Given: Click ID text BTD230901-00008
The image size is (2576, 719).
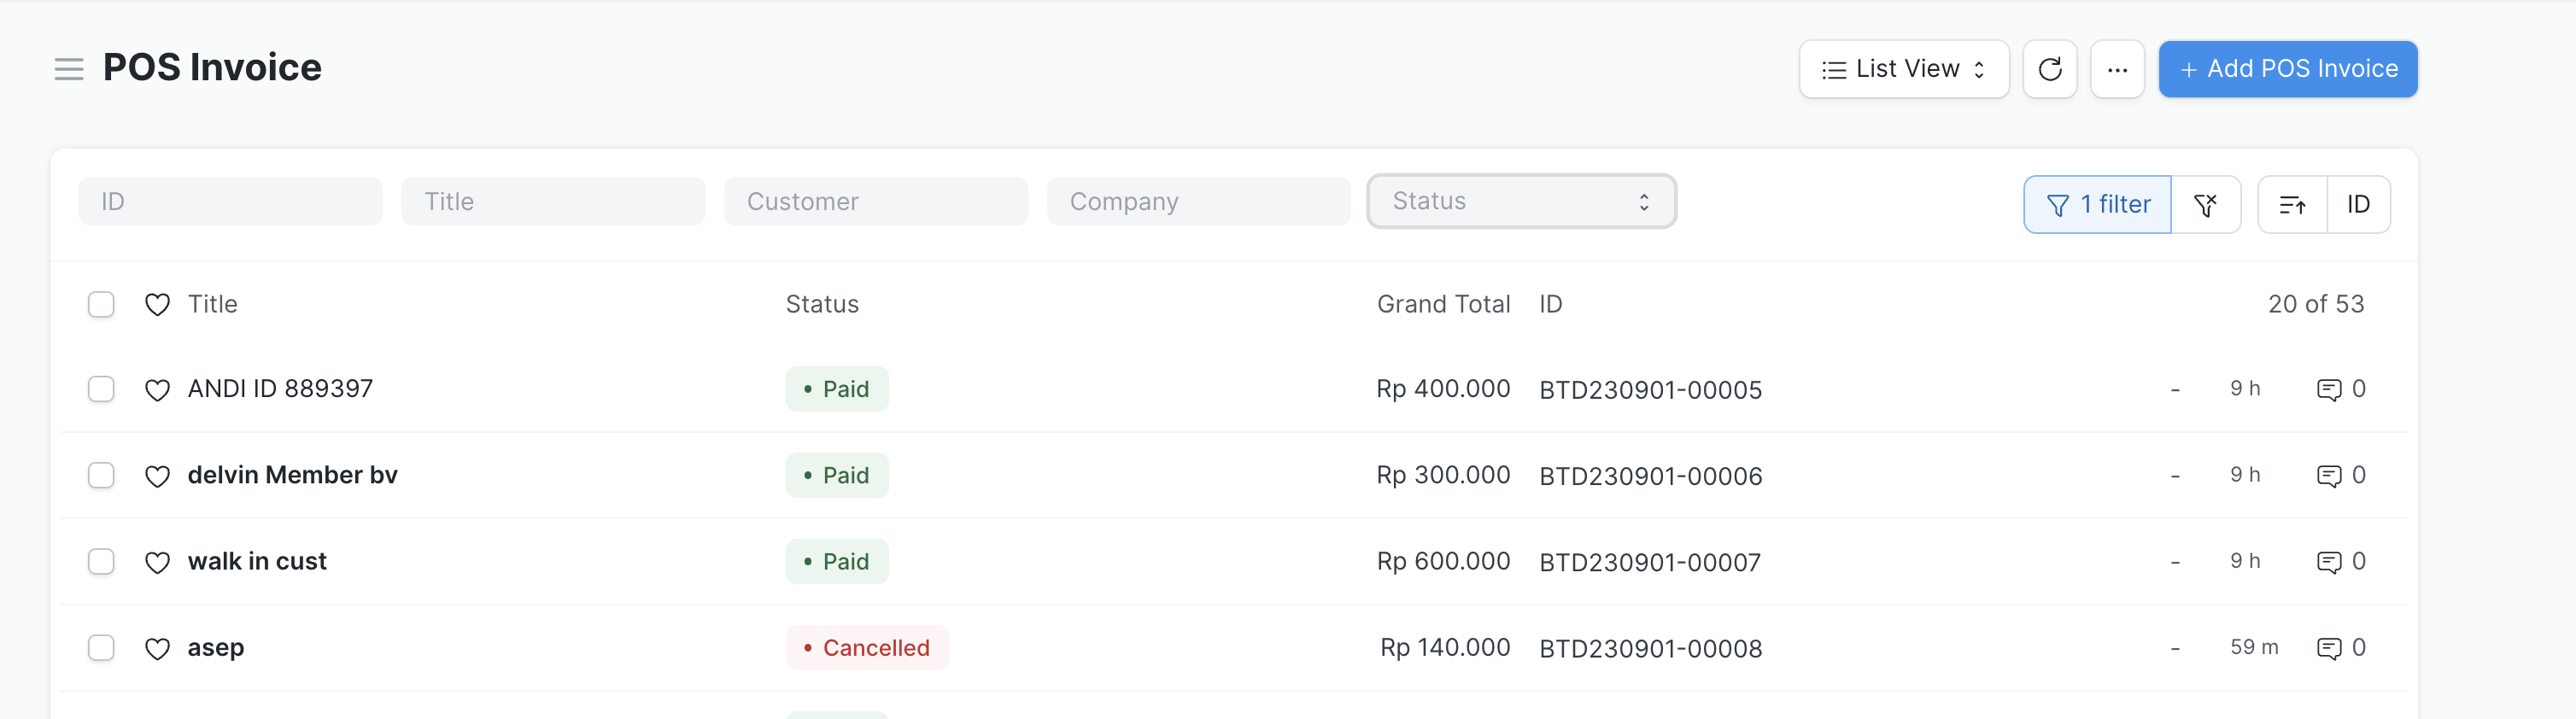Looking at the screenshot, I should click(1650, 649).
